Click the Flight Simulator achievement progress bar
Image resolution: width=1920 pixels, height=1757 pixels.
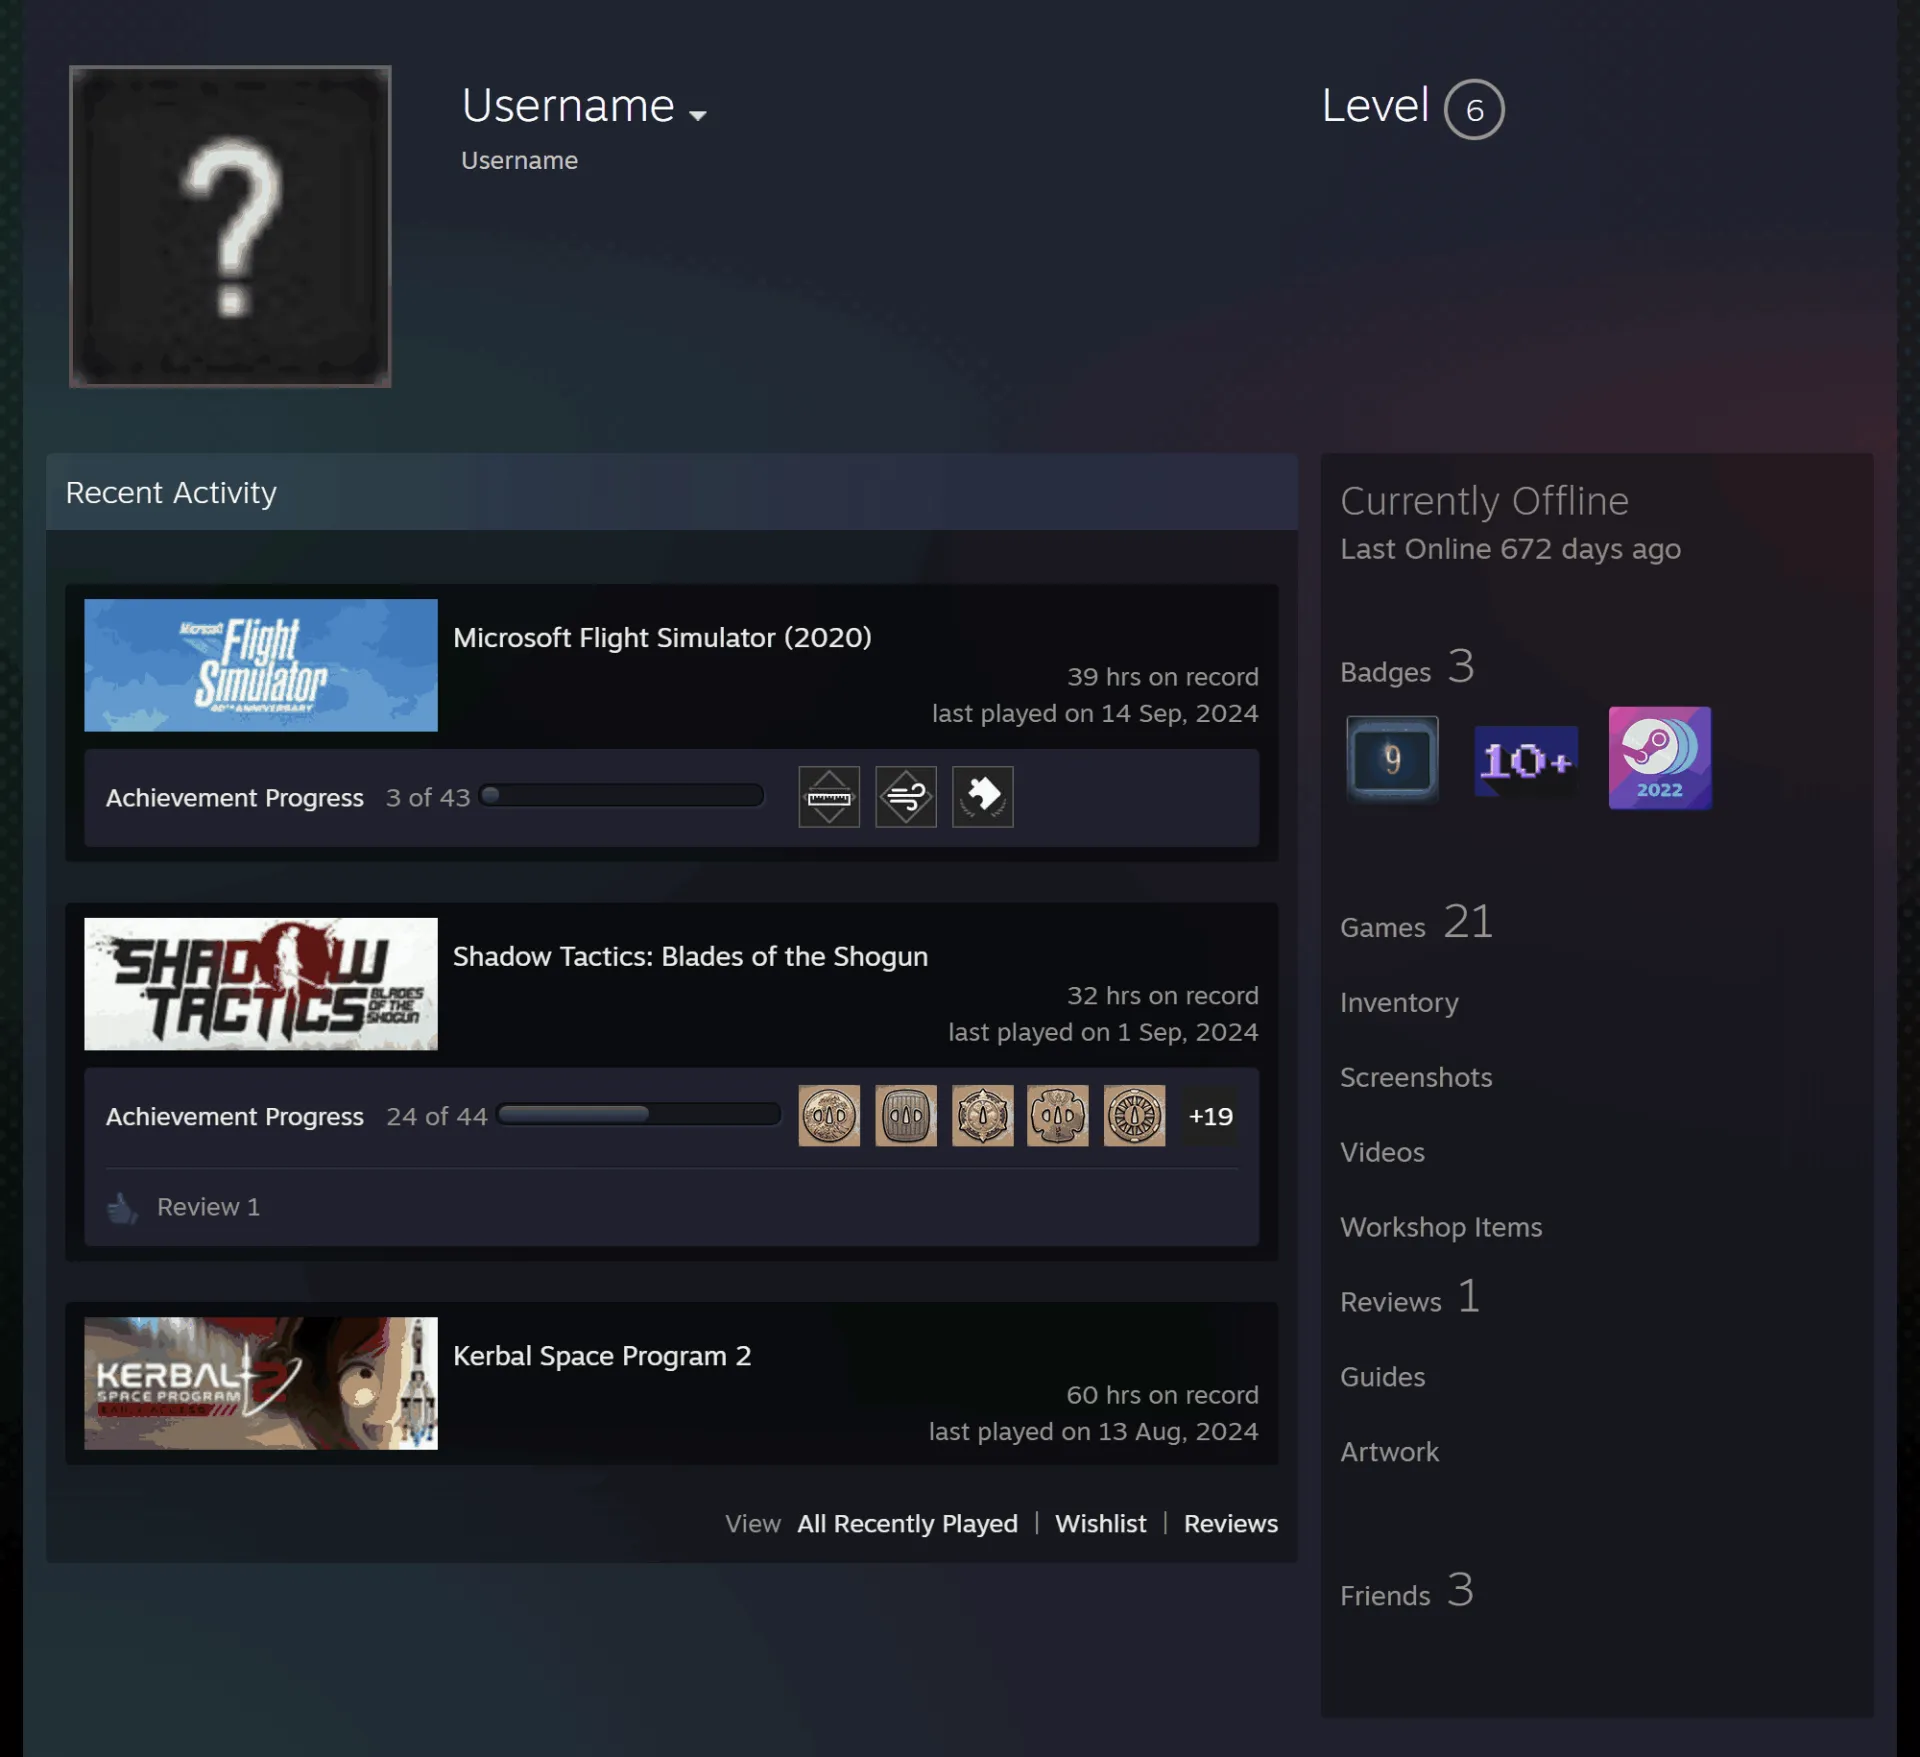click(621, 796)
